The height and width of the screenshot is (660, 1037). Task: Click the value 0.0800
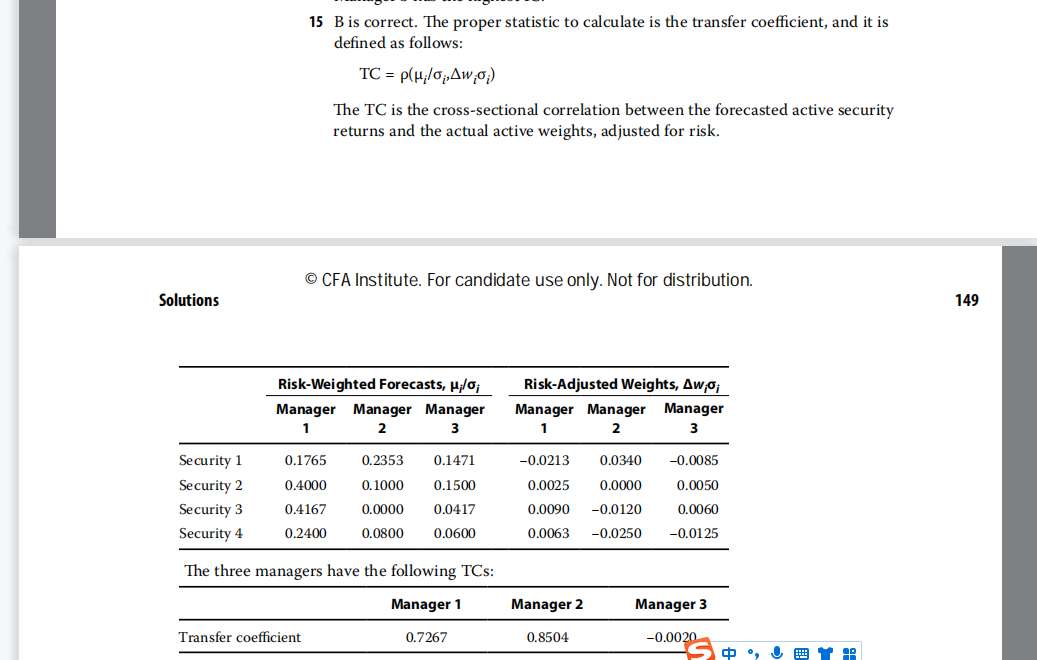(382, 533)
